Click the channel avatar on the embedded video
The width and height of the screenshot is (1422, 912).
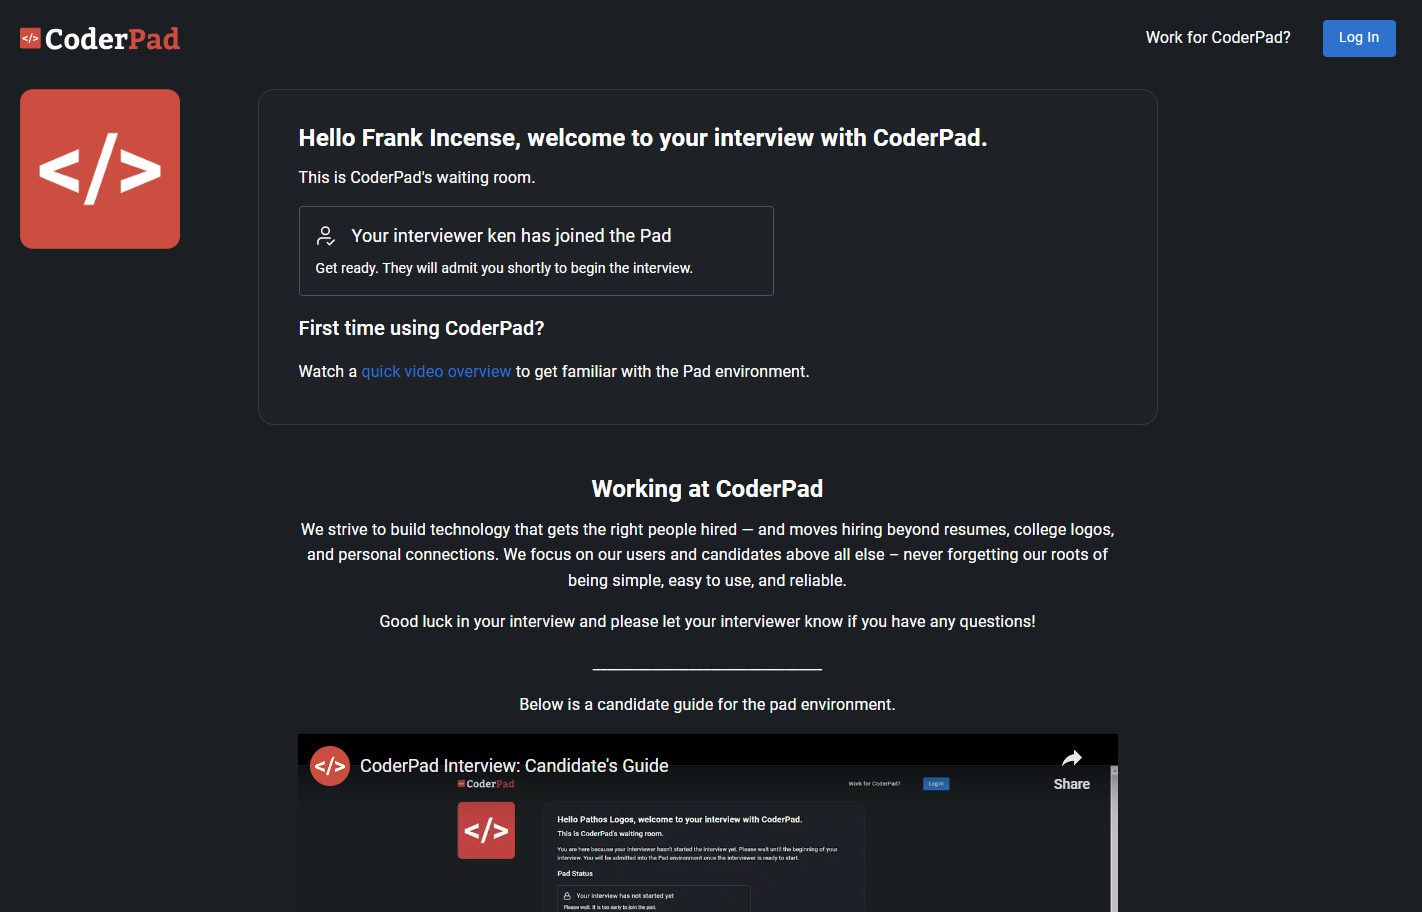click(x=331, y=765)
